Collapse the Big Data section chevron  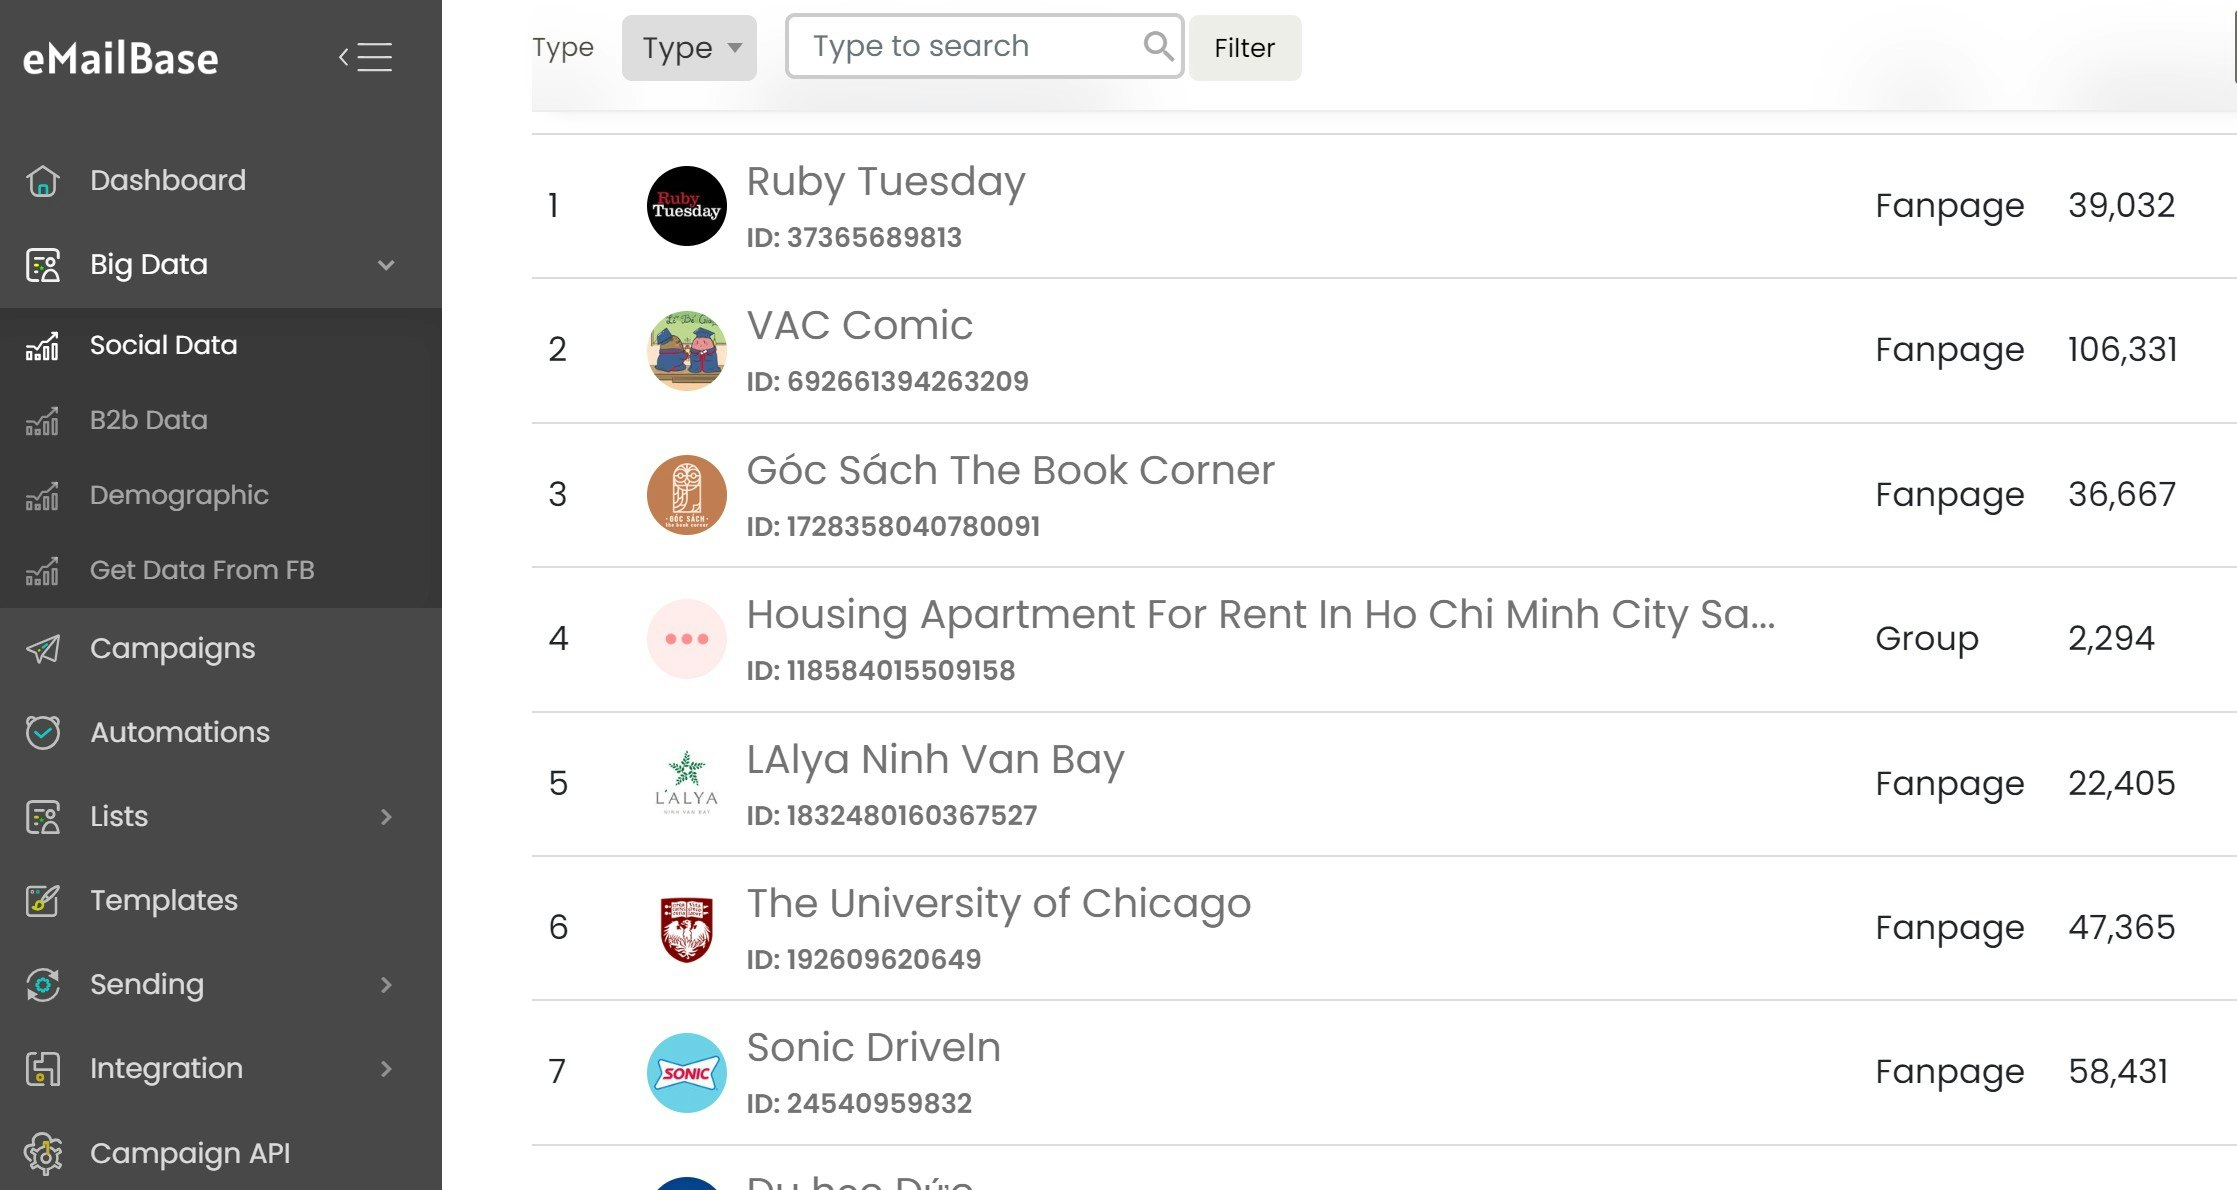point(386,265)
